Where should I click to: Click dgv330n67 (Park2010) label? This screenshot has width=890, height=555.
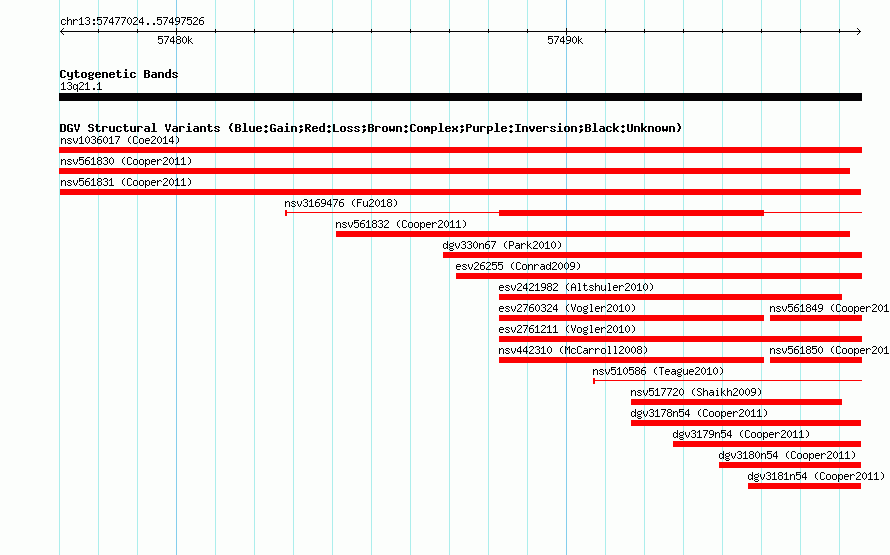click(x=502, y=245)
